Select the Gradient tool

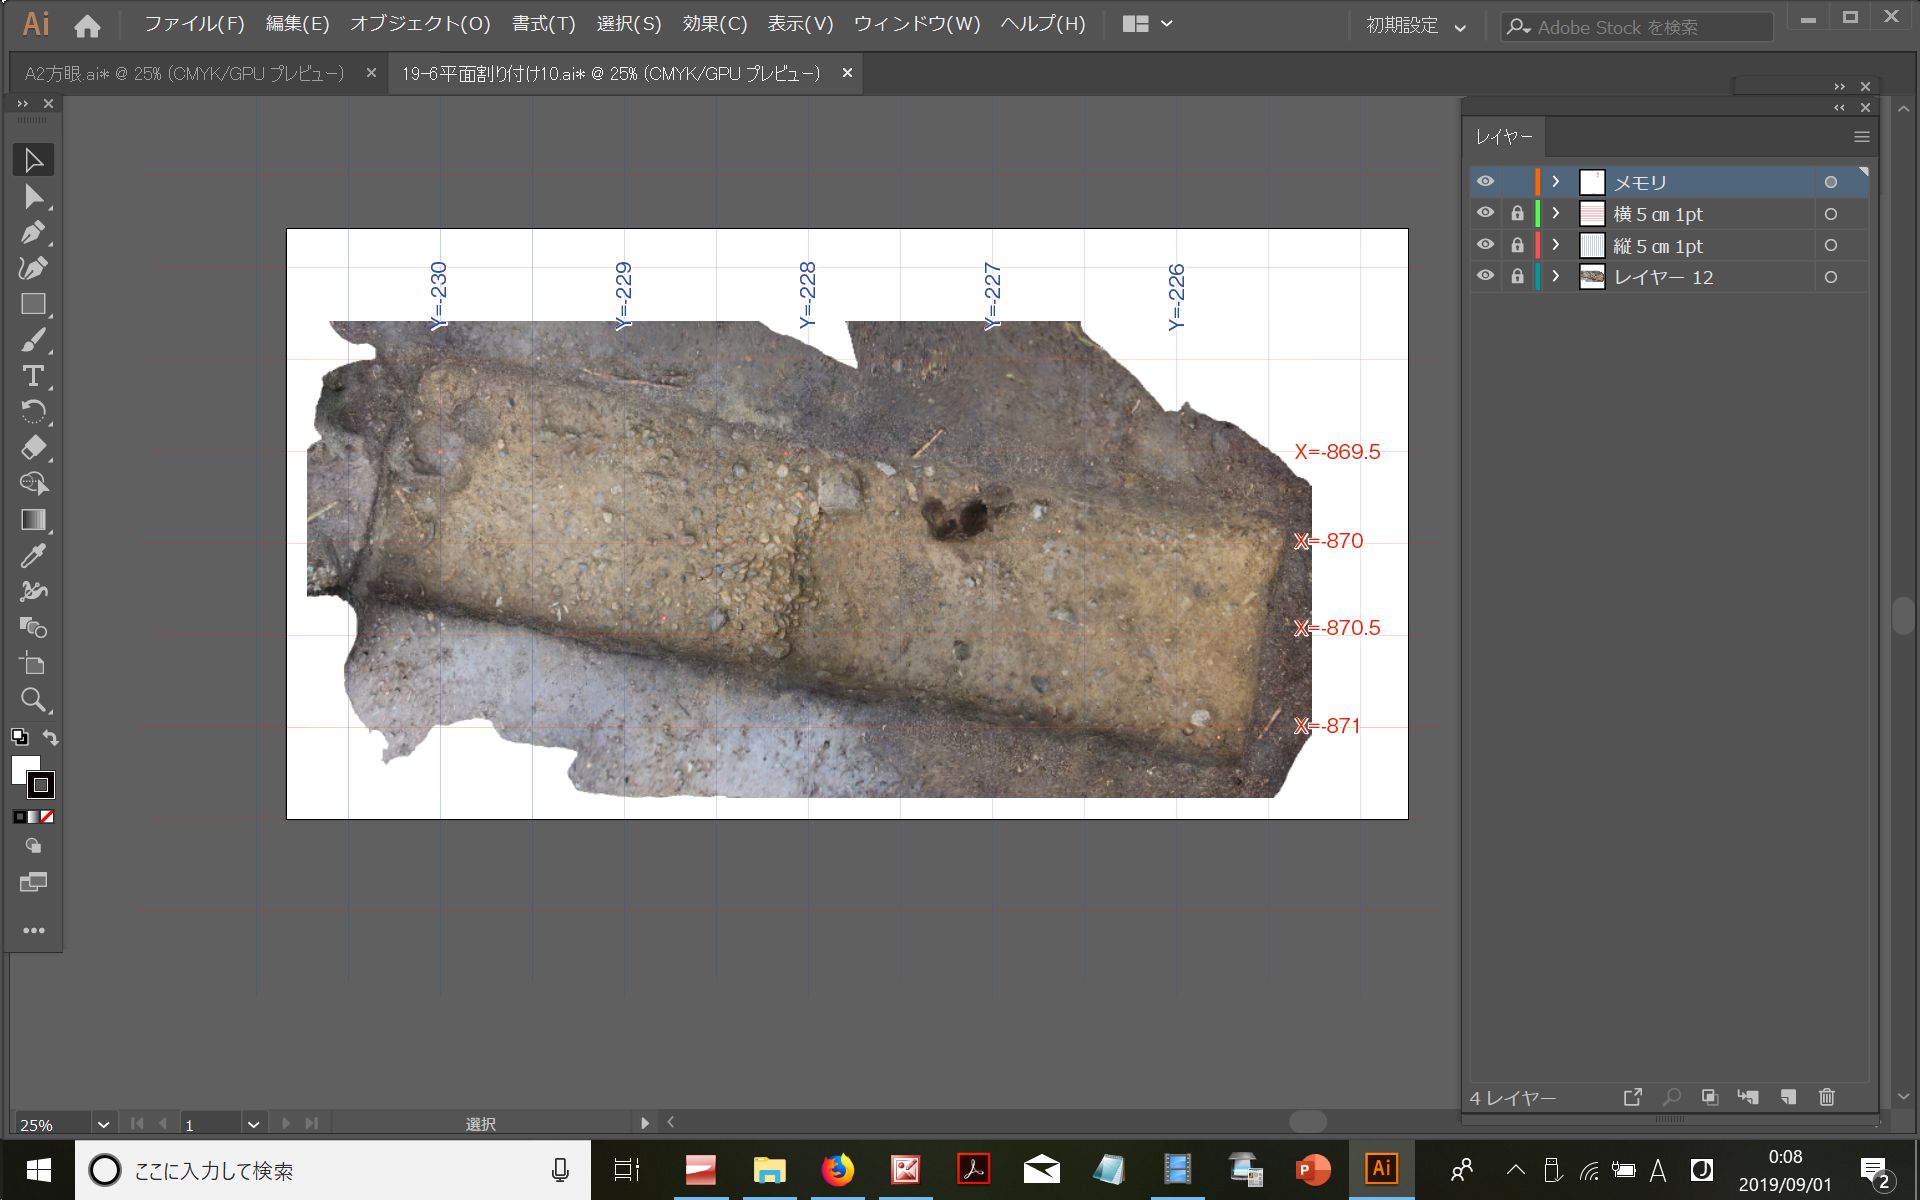tap(32, 520)
